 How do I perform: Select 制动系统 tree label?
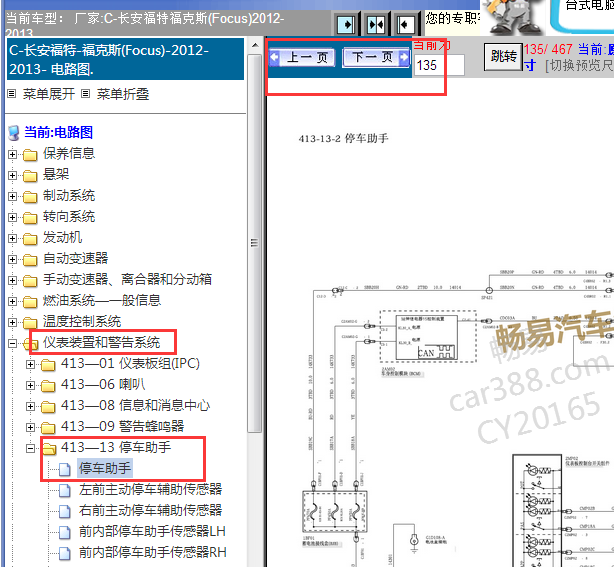[x=69, y=195]
